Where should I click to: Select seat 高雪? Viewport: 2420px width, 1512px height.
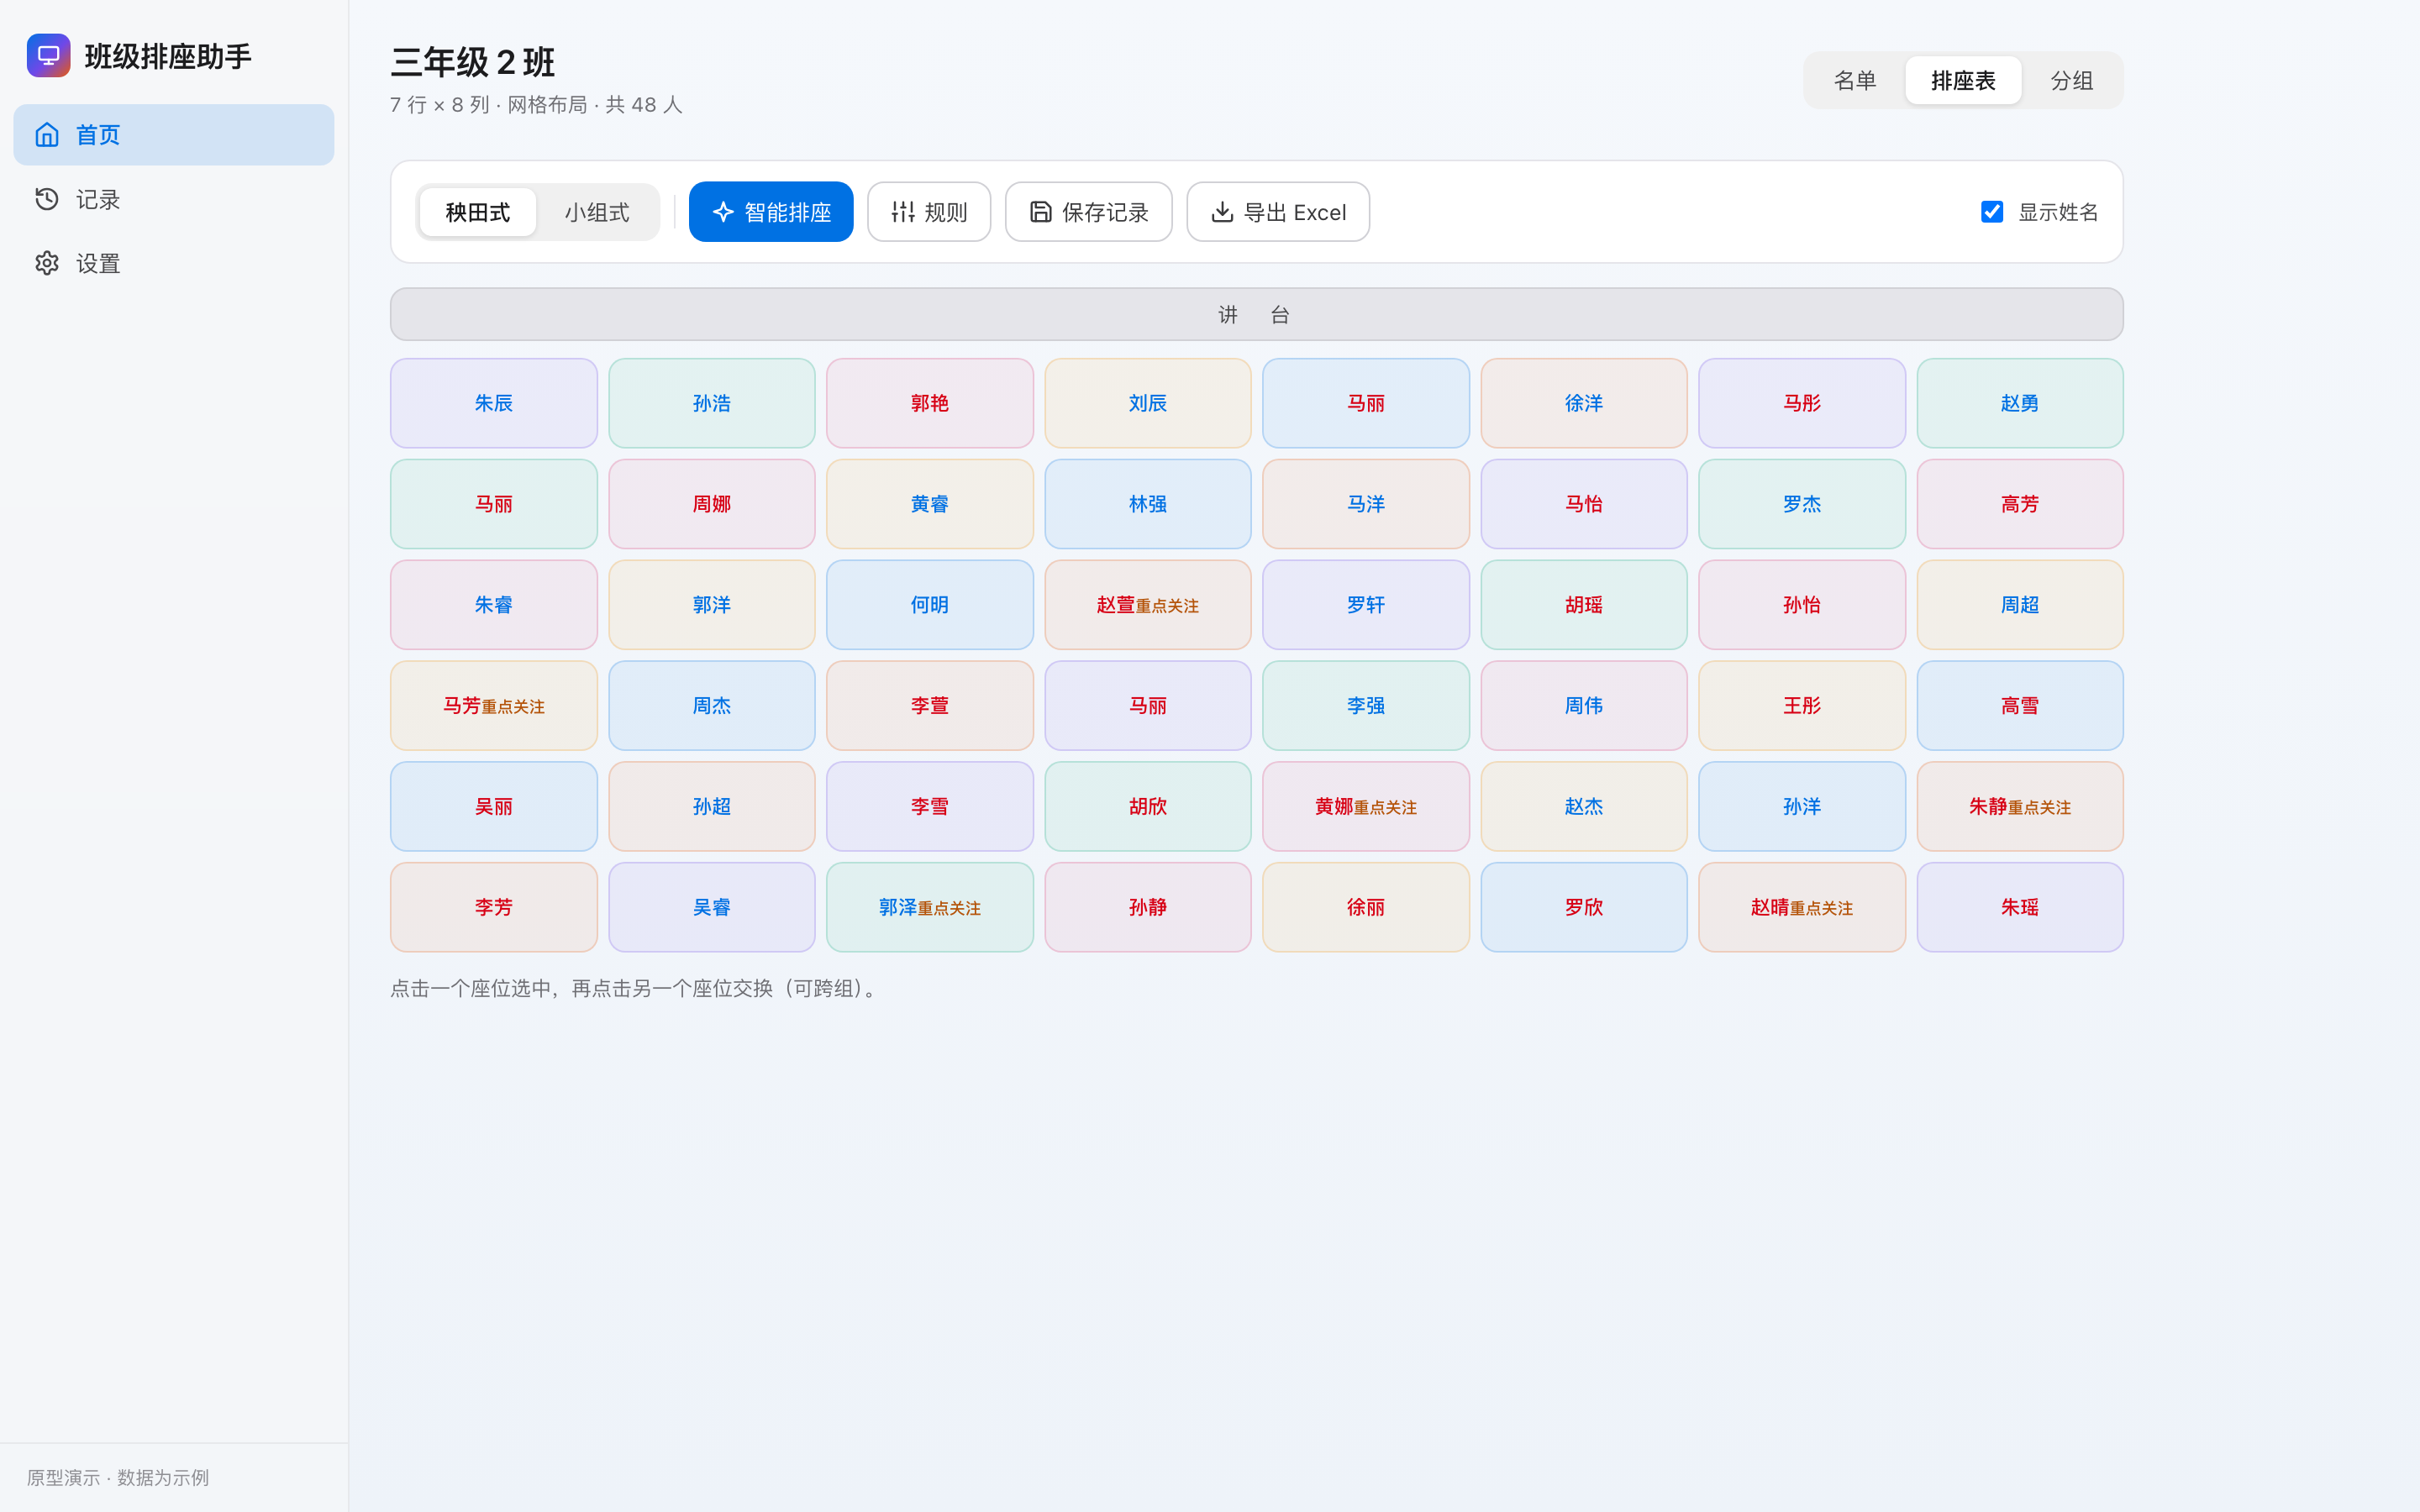(2020, 706)
